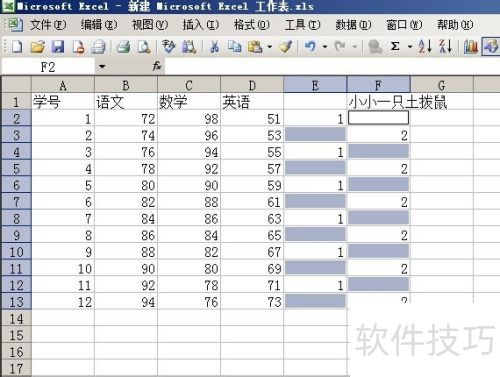The width and height of the screenshot is (500, 377).
Task: Select column D header
Action: click(252, 85)
